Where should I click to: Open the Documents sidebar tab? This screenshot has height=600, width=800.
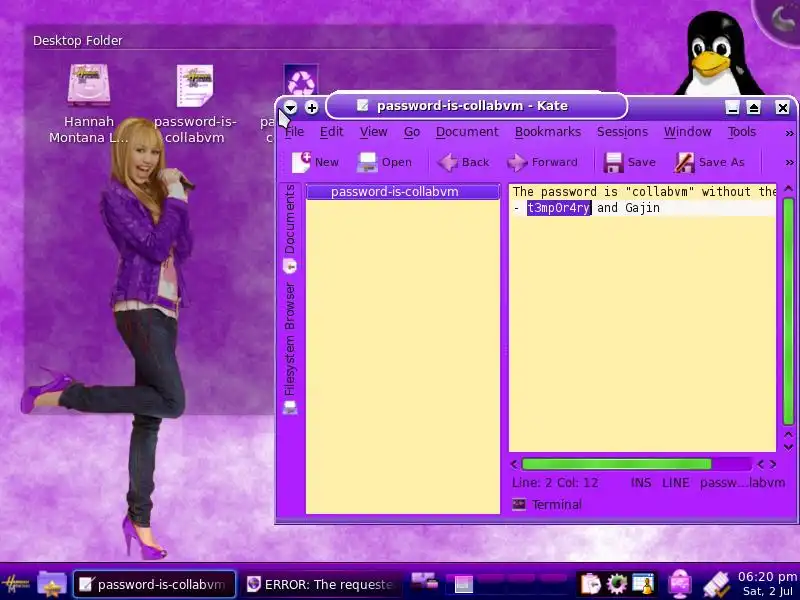(x=290, y=228)
